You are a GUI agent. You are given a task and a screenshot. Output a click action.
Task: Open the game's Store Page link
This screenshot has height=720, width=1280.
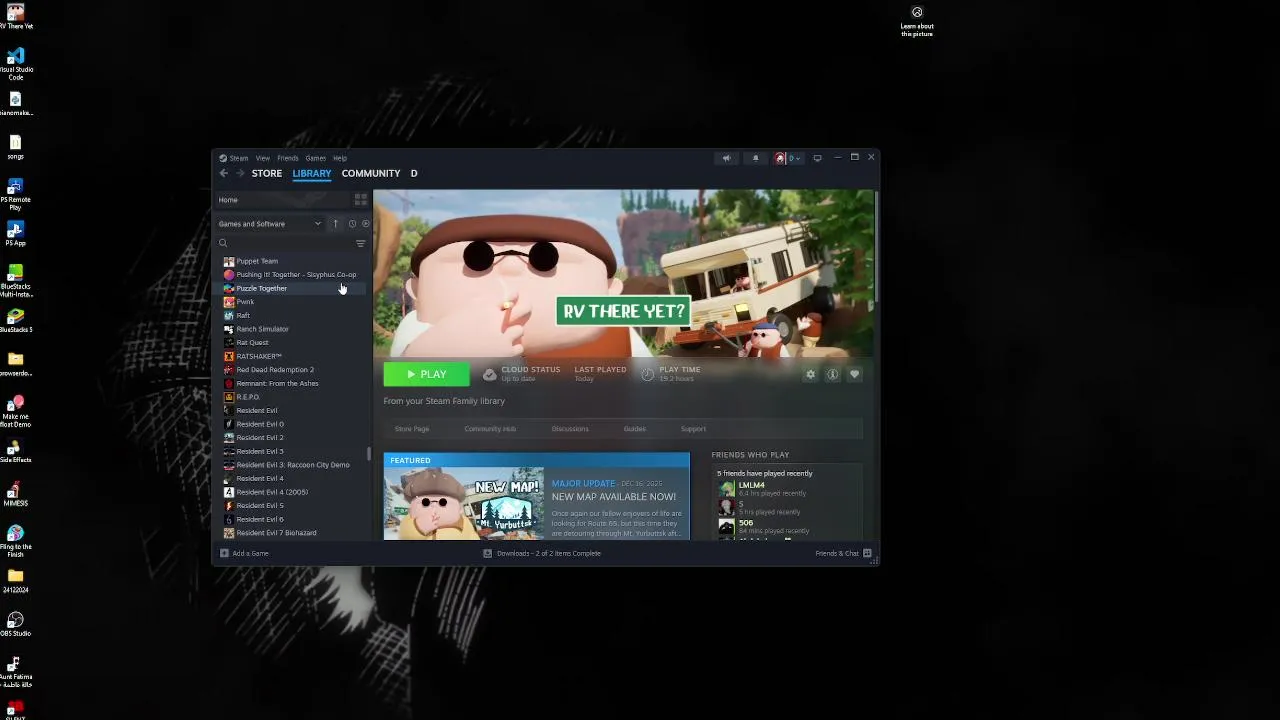point(412,429)
